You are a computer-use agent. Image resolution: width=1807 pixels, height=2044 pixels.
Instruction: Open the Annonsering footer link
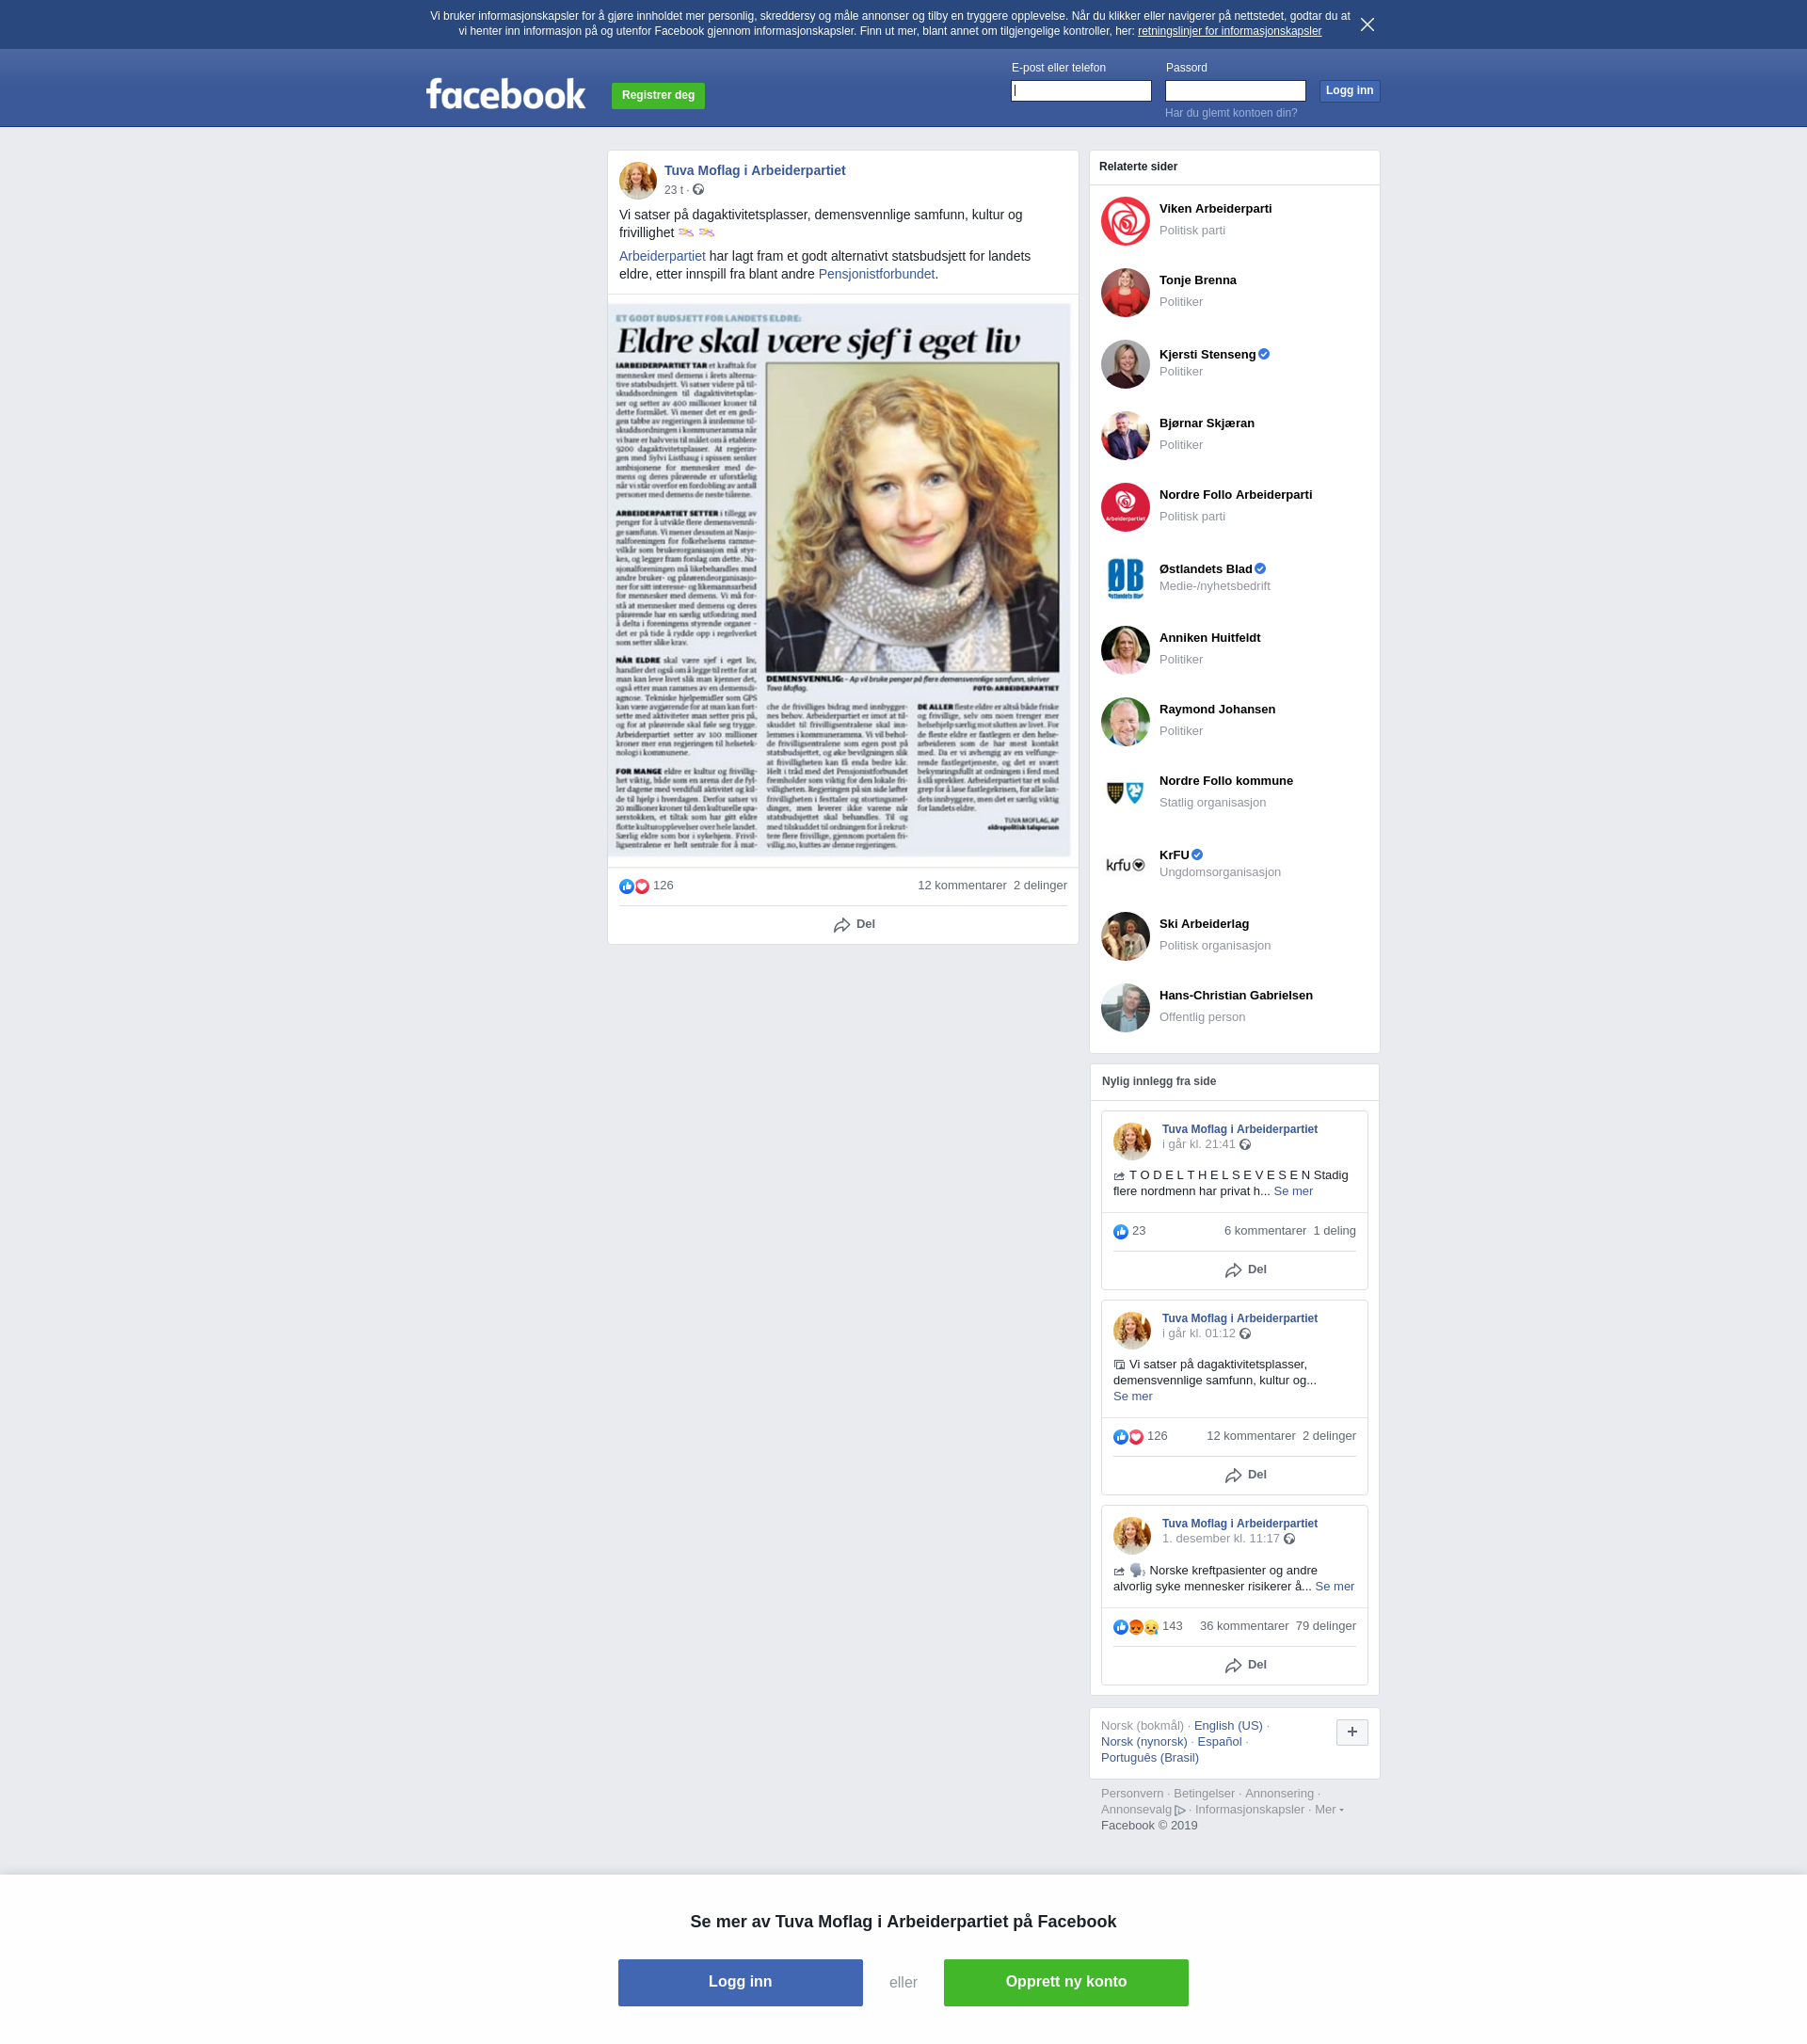[x=1279, y=1793]
